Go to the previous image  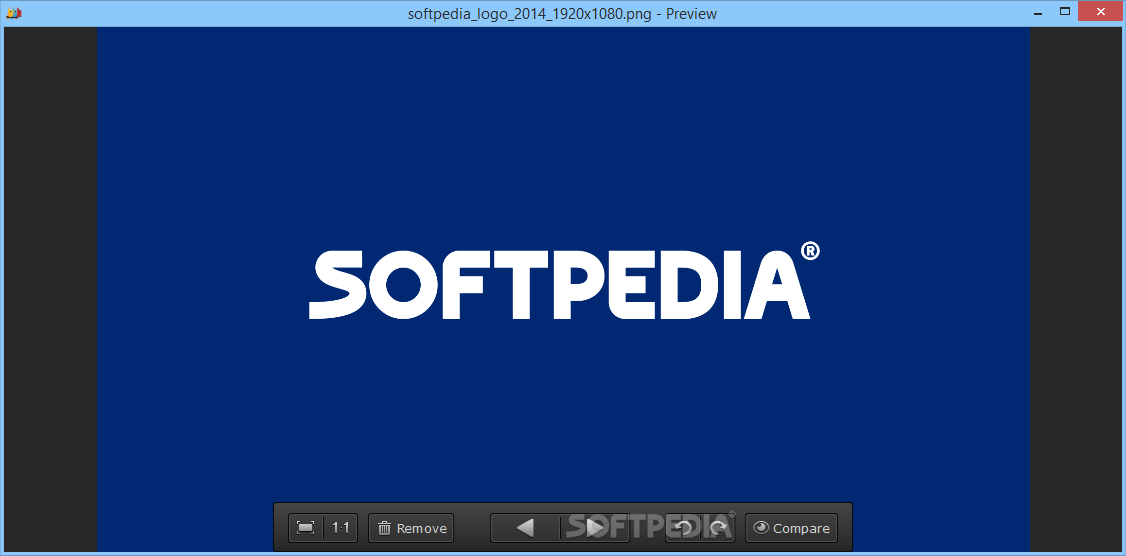point(525,528)
